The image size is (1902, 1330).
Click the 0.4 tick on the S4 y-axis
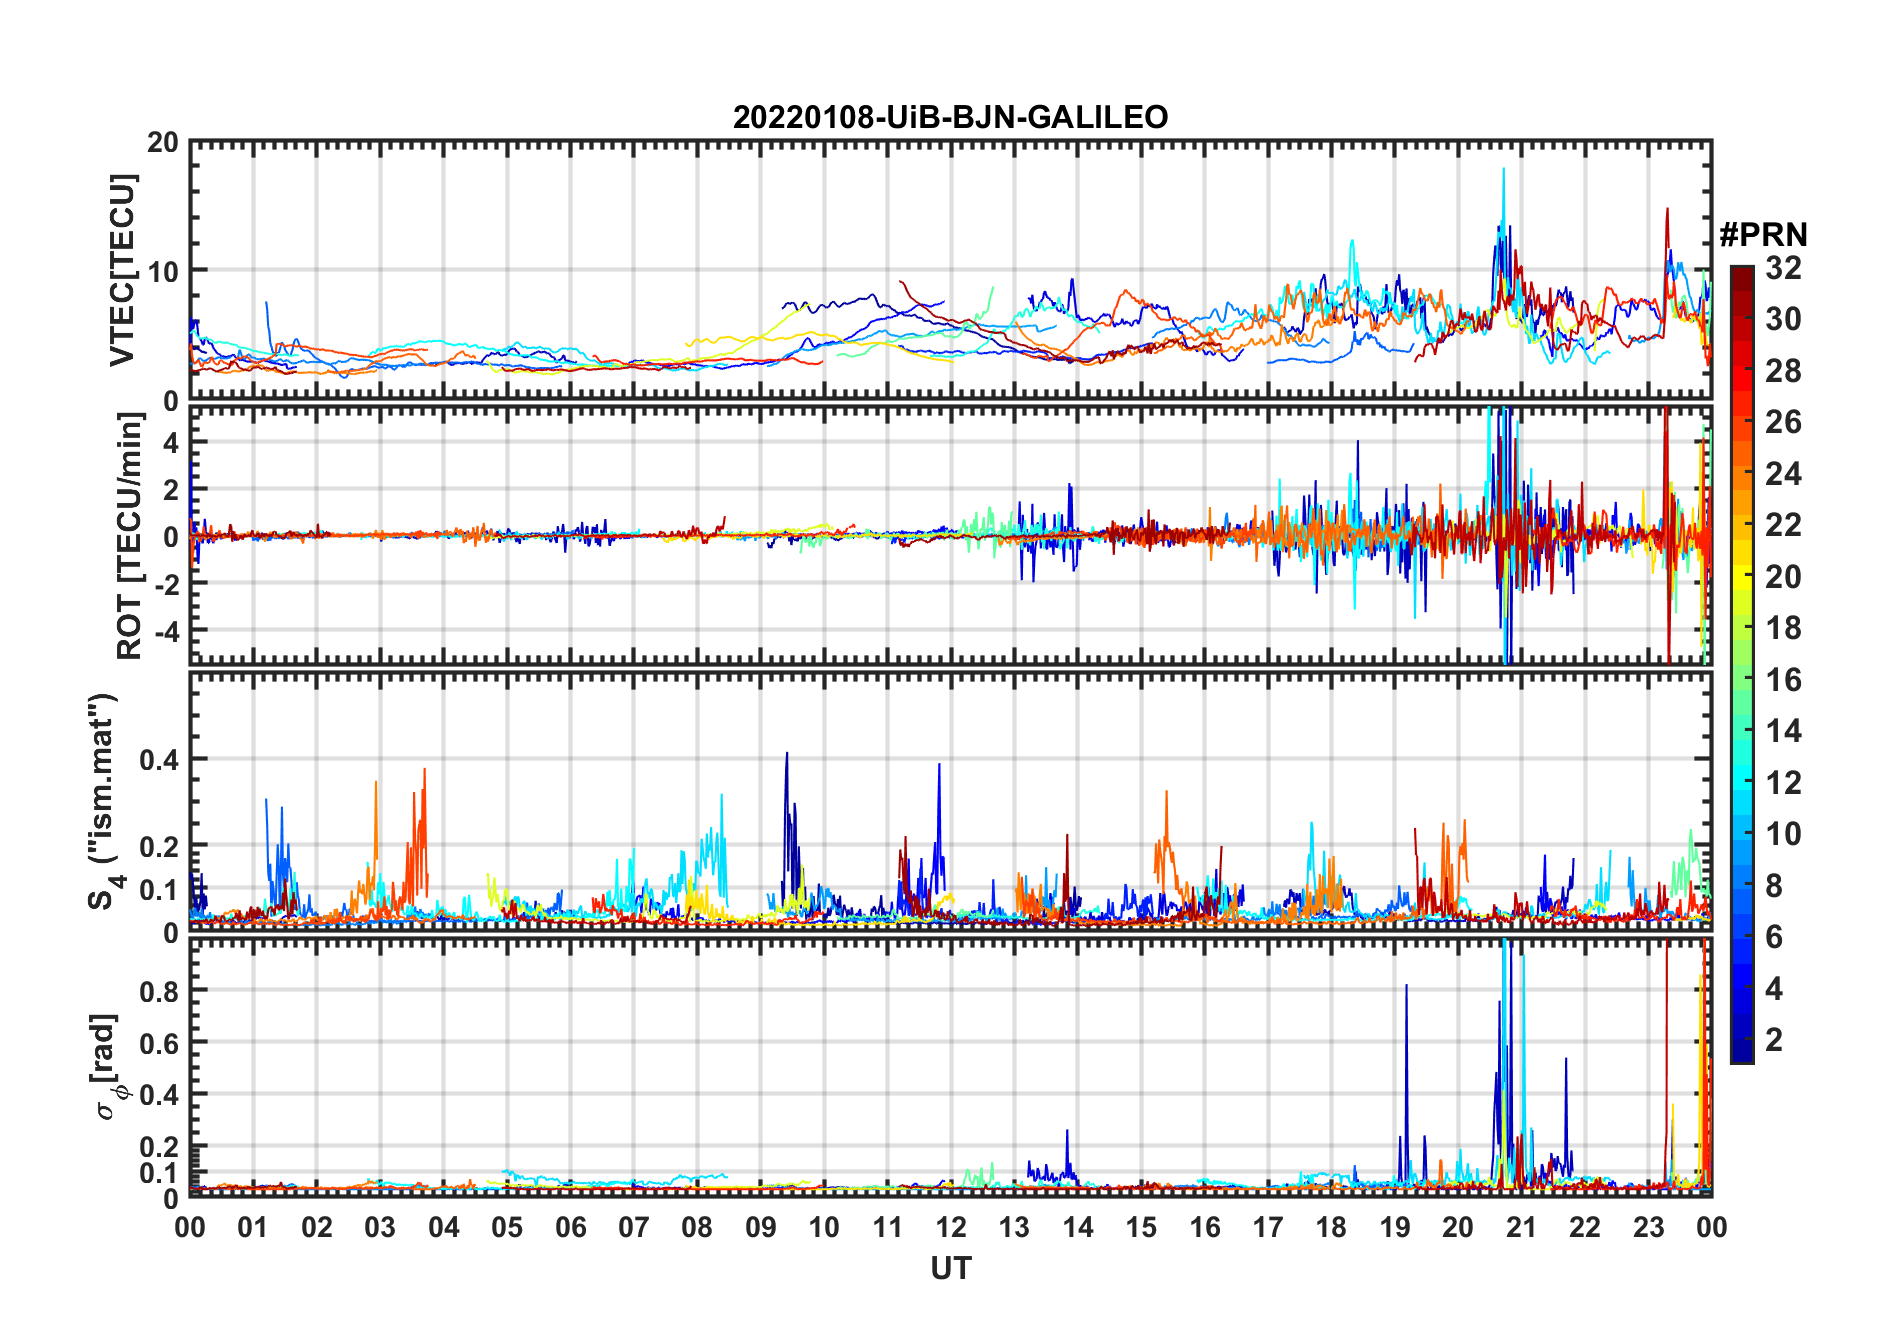(x=159, y=760)
